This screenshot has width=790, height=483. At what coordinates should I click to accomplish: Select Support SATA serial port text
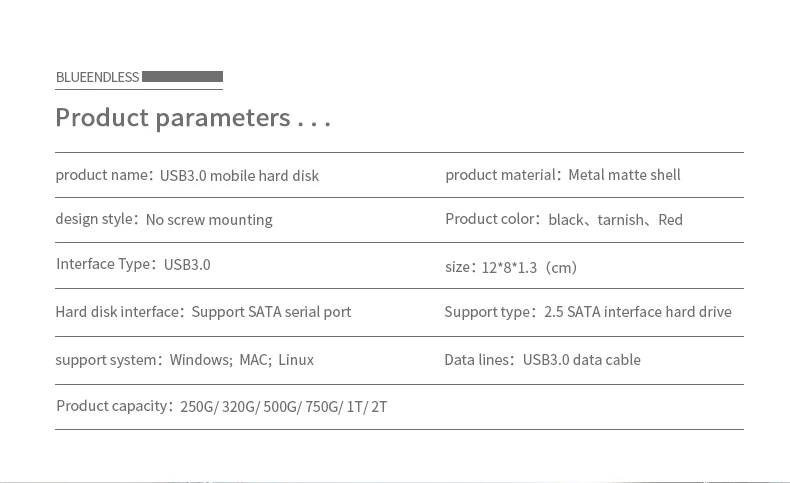pyautogui.click(x=271, y=312)
